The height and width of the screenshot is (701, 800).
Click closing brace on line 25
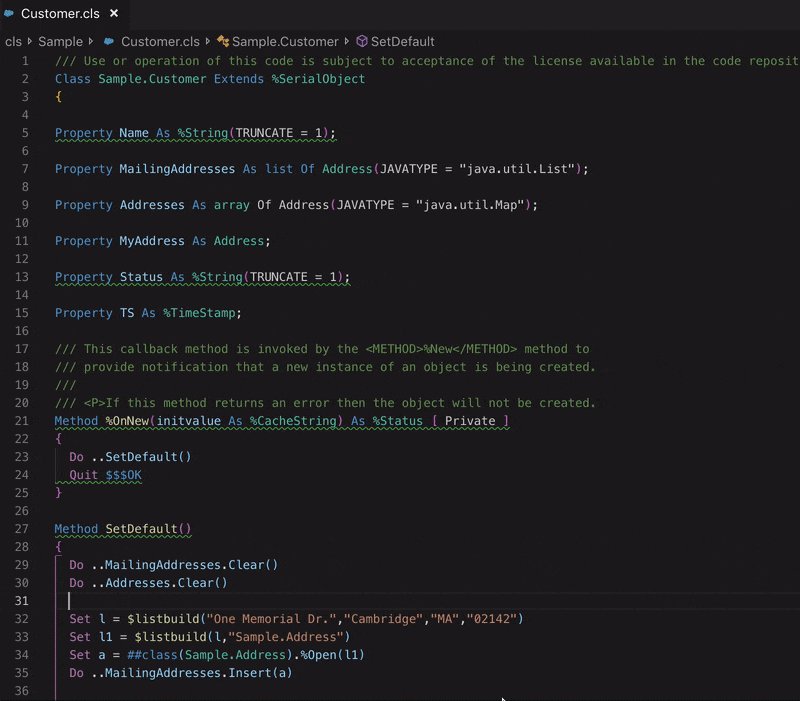(x=58, y=493)
